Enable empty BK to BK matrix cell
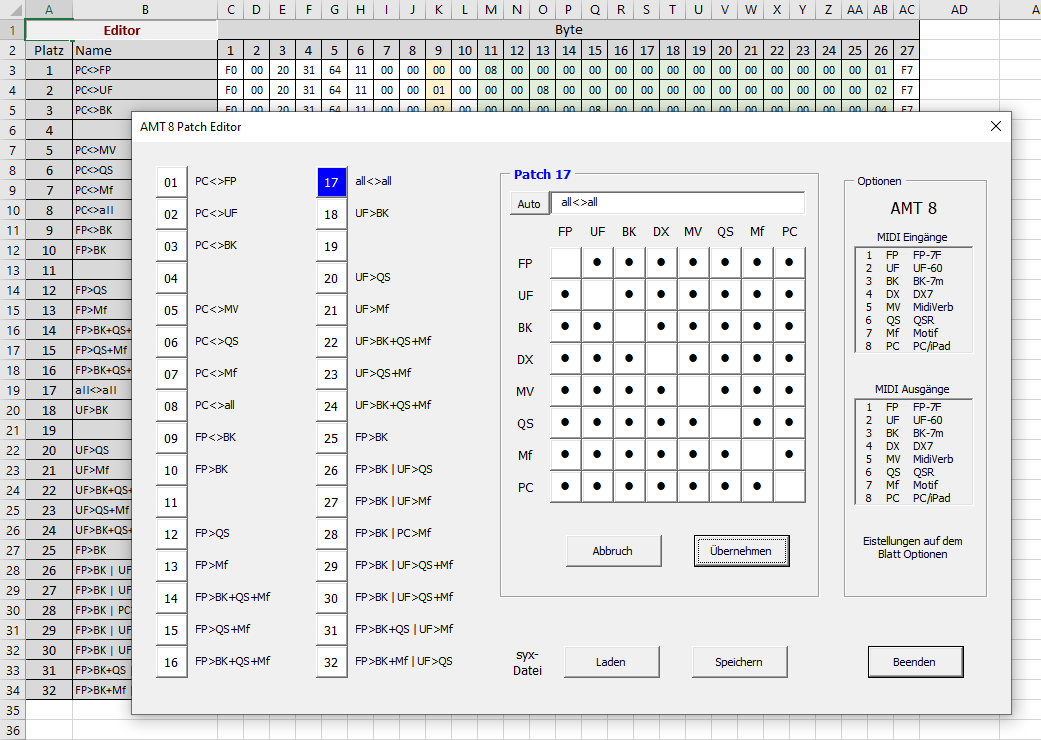1041x740 pixels. tap(629, 327)
